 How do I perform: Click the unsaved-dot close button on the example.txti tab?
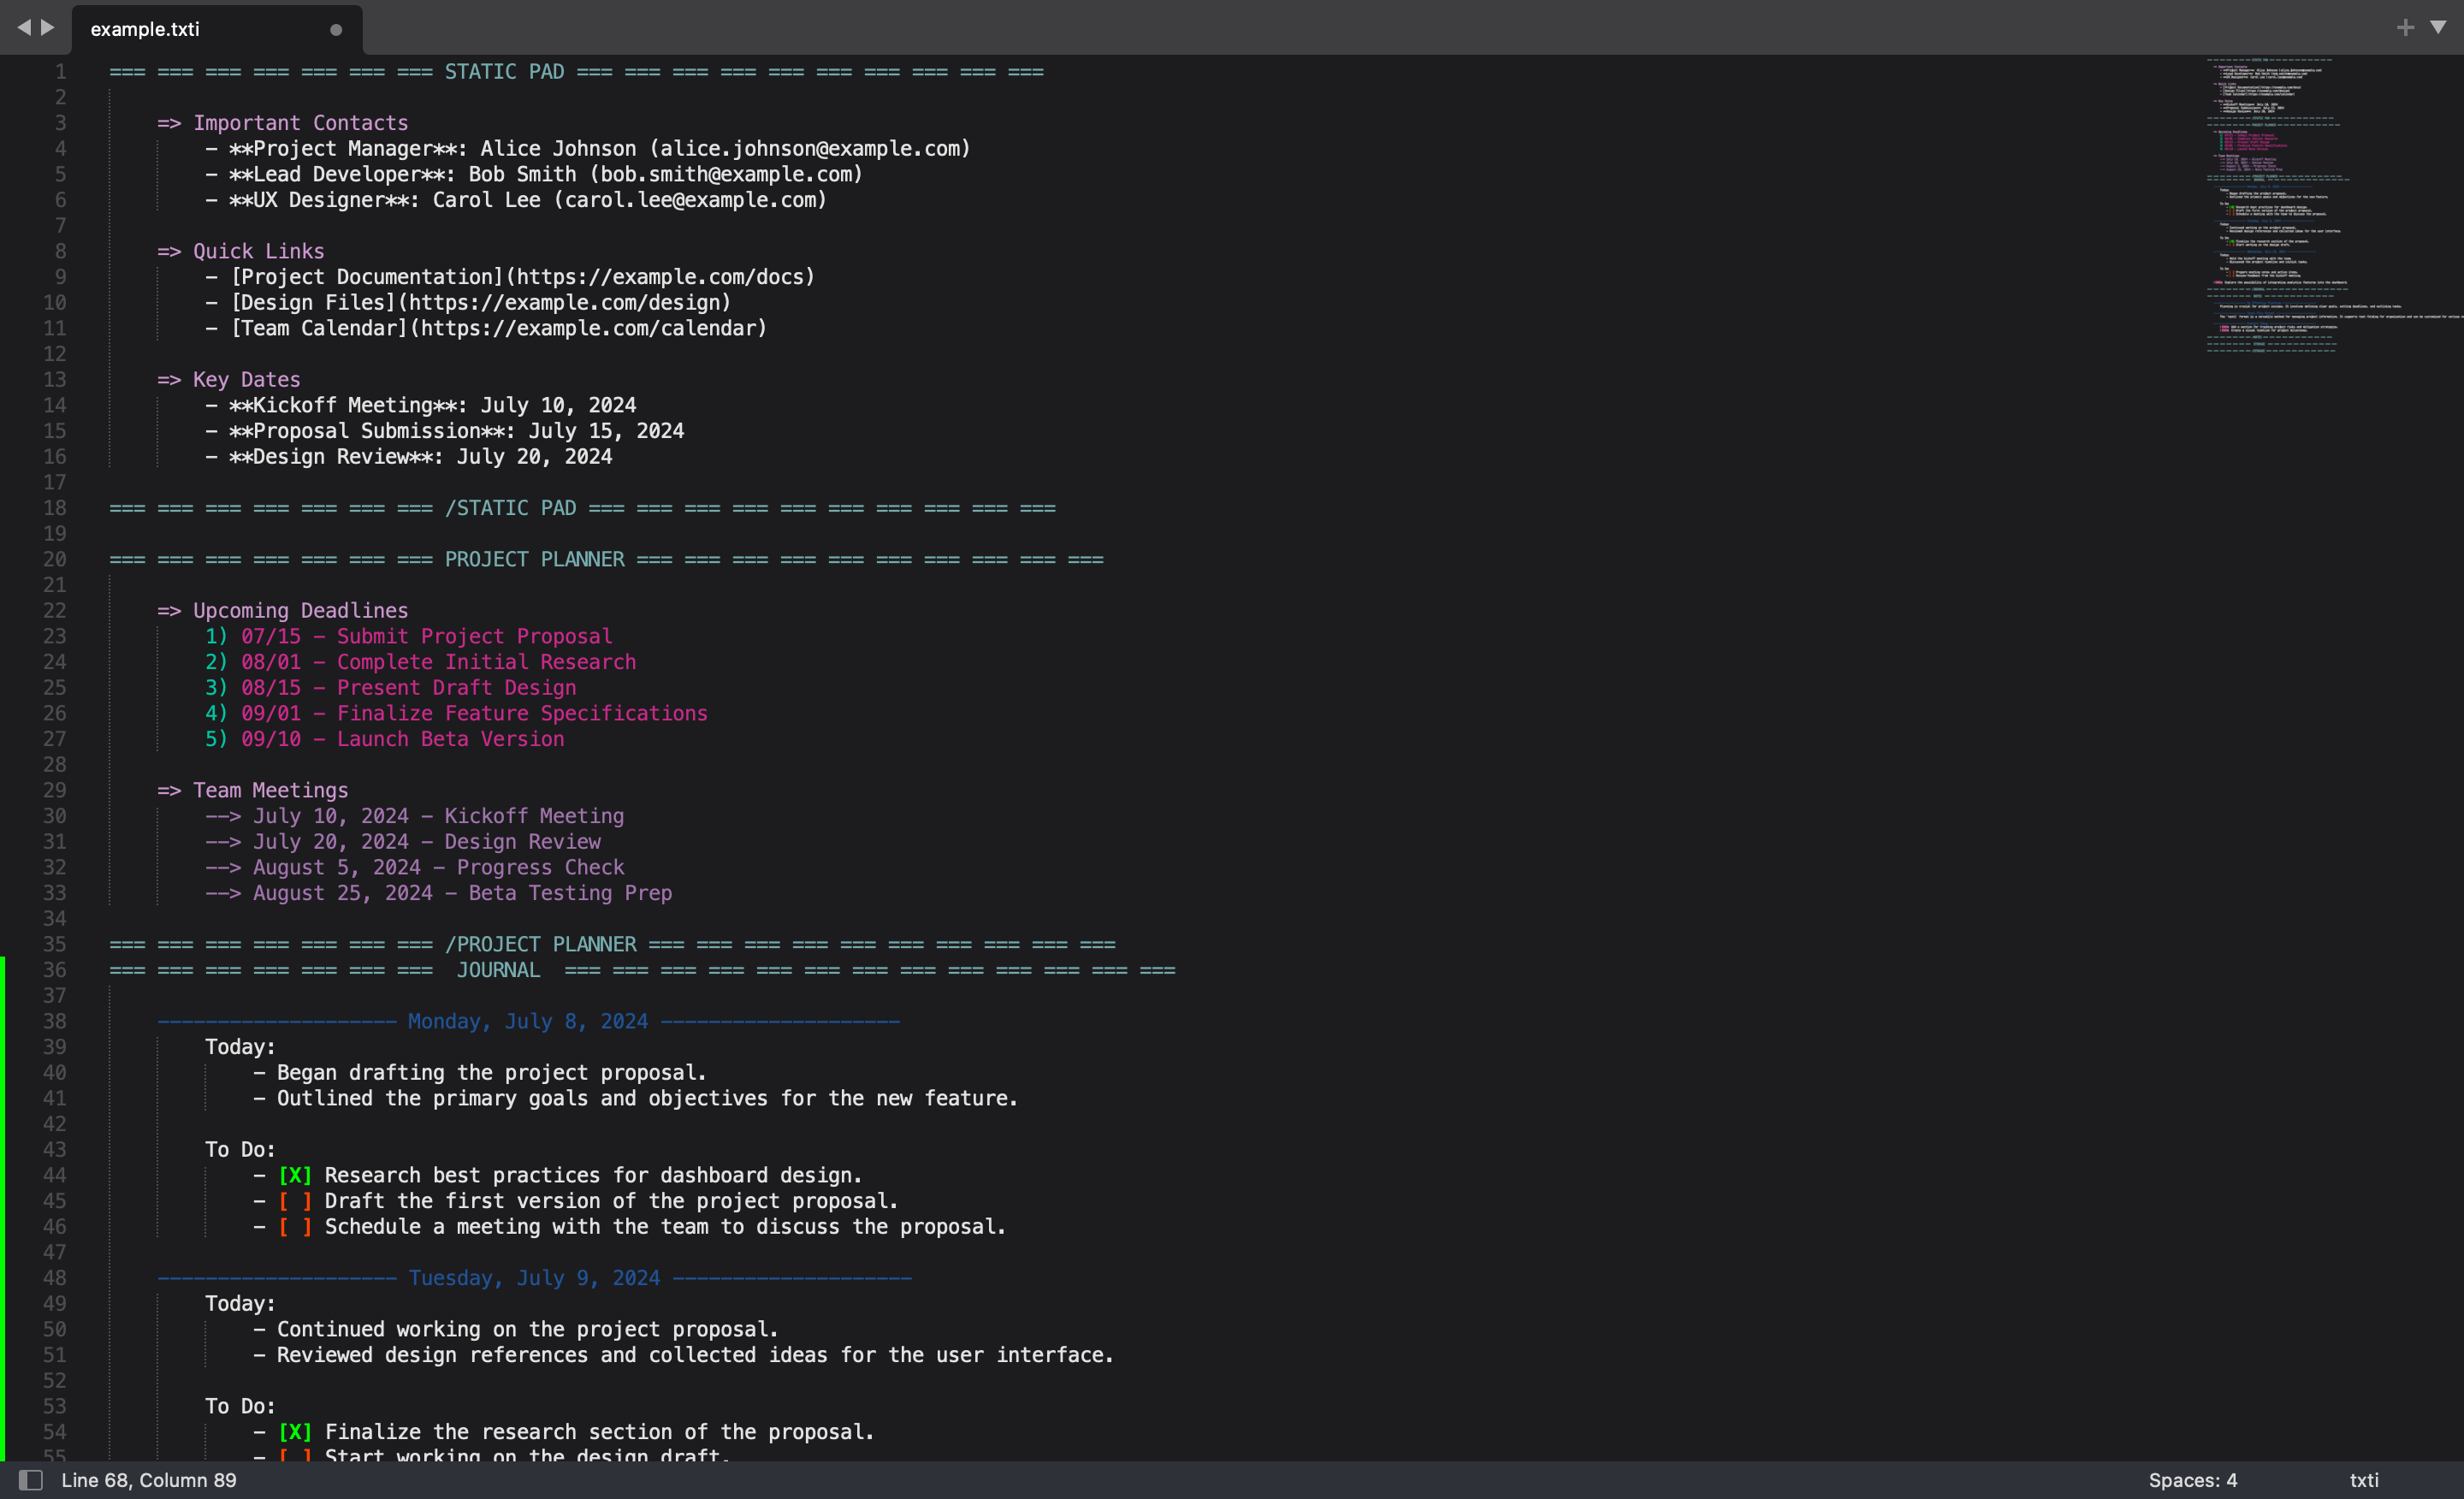pyautogui.click(x=336, y=30)
